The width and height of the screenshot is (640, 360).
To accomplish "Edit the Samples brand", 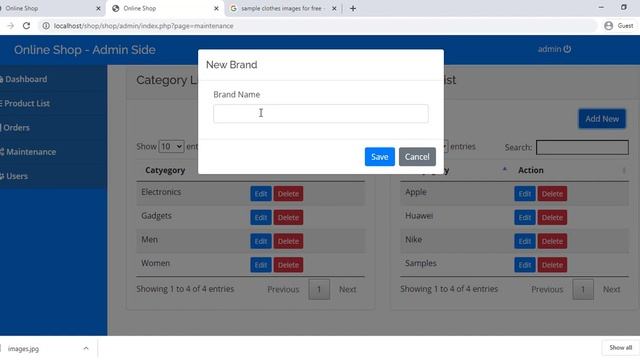I will pos(524,265).
